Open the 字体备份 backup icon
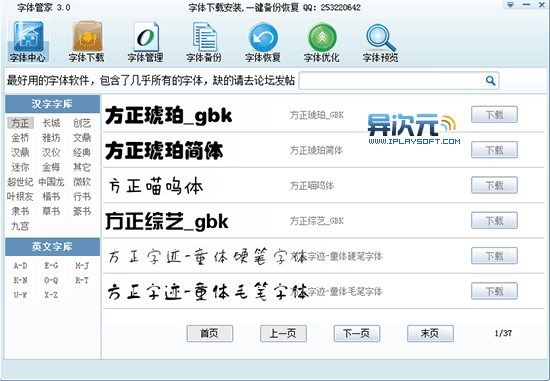550x381 pixels. (204, 41)
